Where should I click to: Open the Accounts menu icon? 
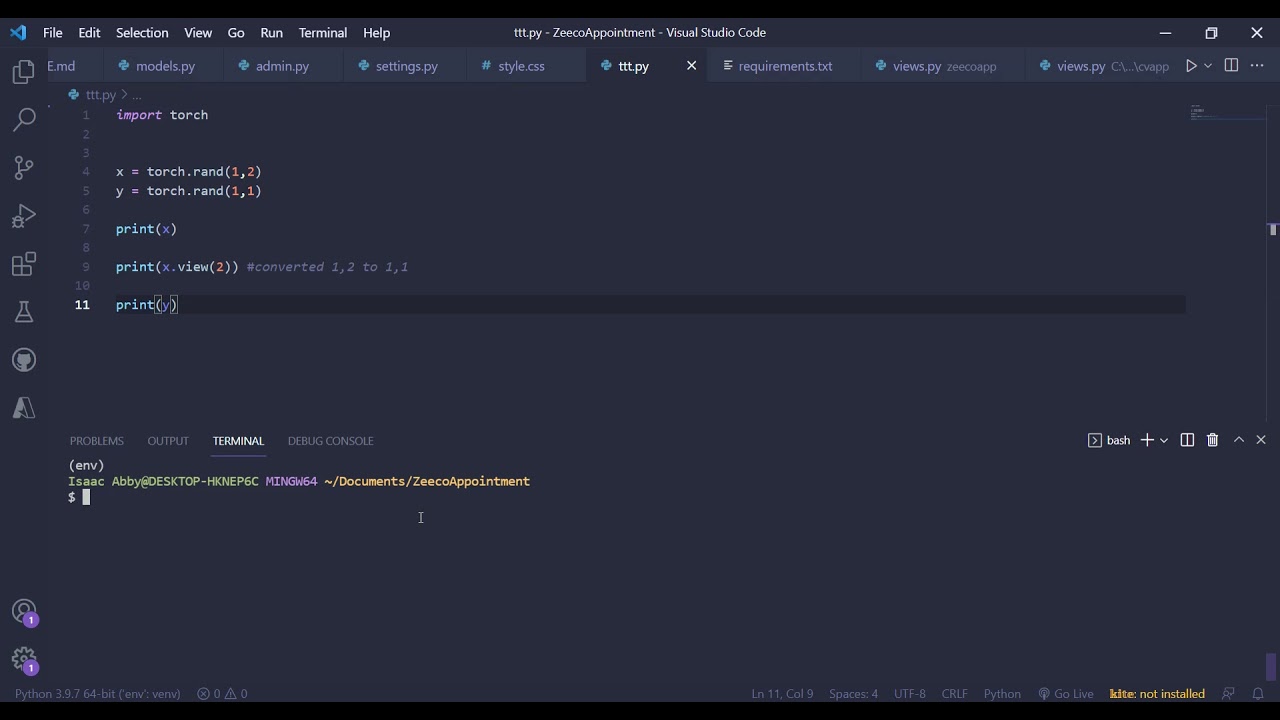click(x=24, y=612)
